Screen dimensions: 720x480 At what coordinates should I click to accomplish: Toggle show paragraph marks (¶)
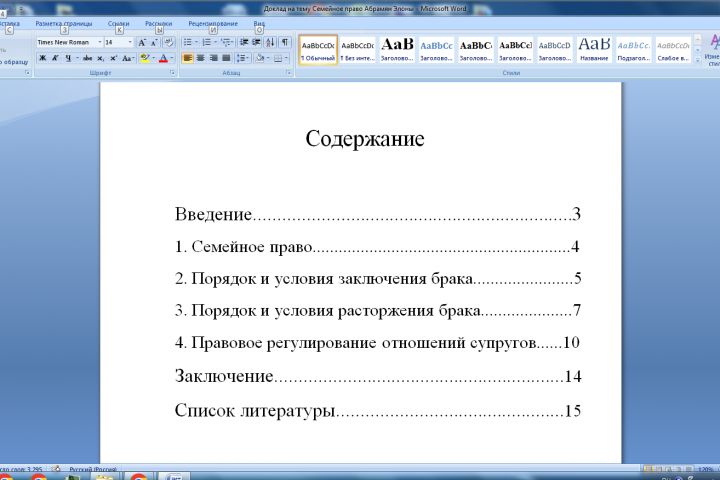tap(285, 42)
